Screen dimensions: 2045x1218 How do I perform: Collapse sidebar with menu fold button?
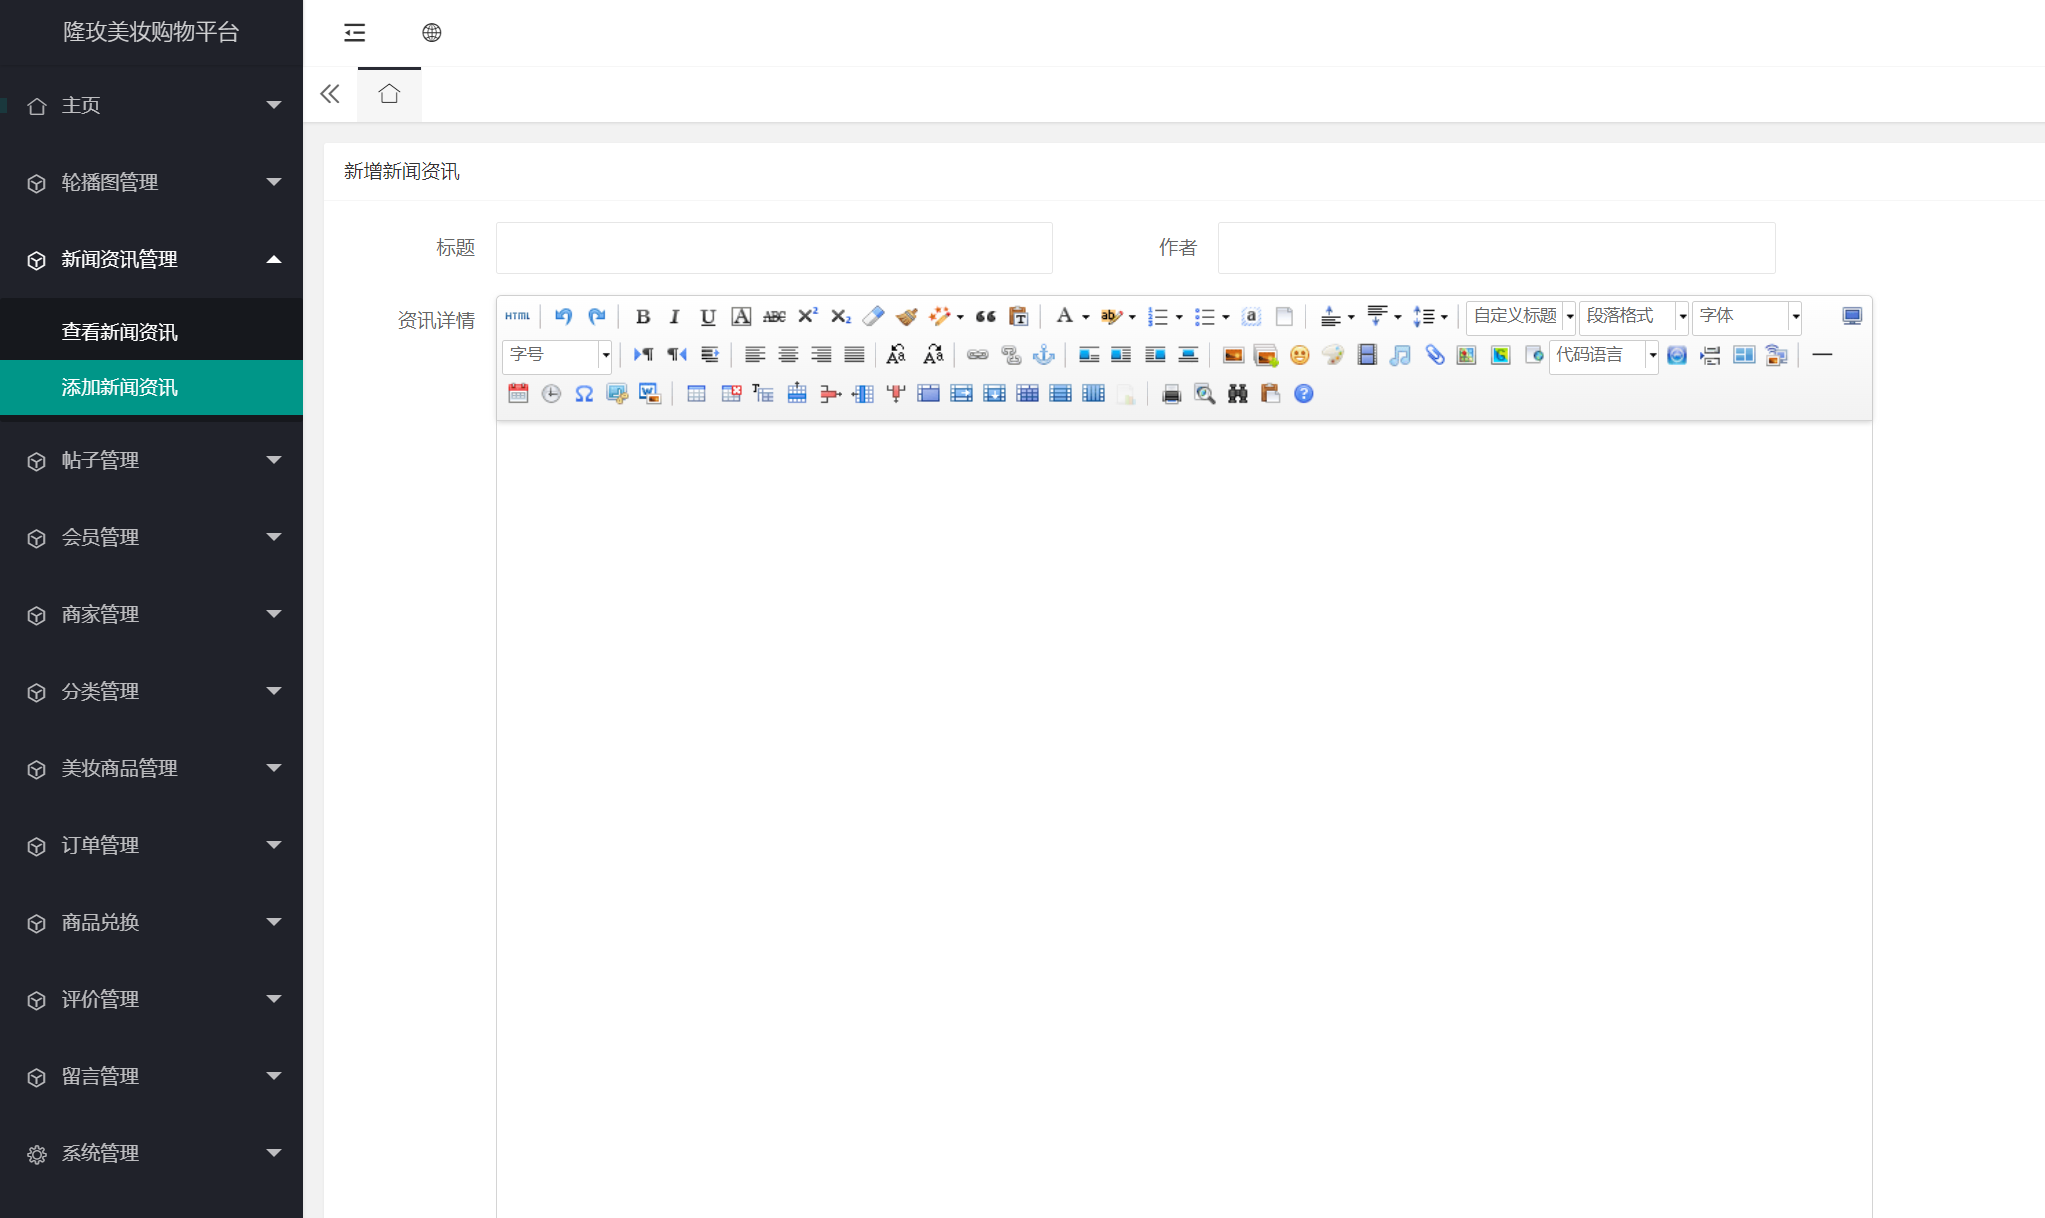click(354, 33)
